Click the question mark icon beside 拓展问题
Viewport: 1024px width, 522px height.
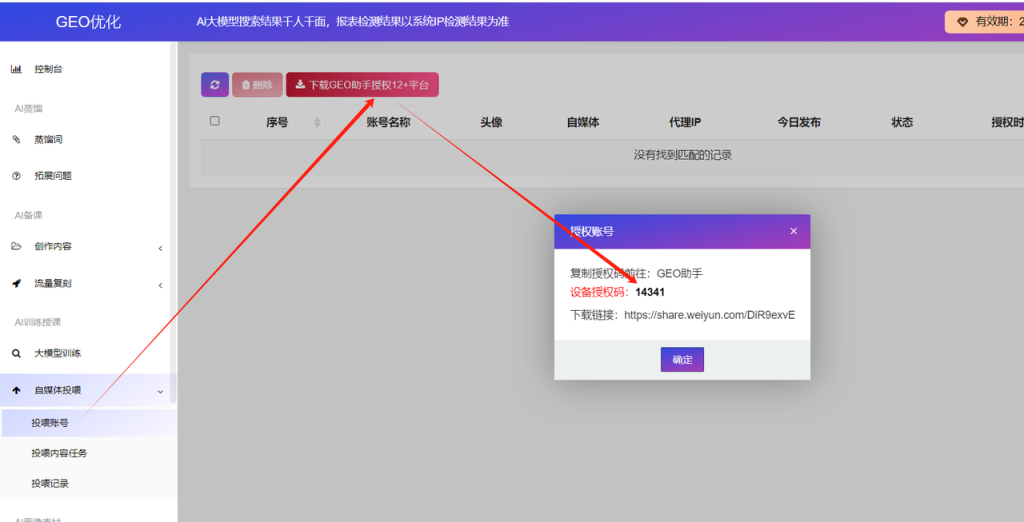[16, 176]
